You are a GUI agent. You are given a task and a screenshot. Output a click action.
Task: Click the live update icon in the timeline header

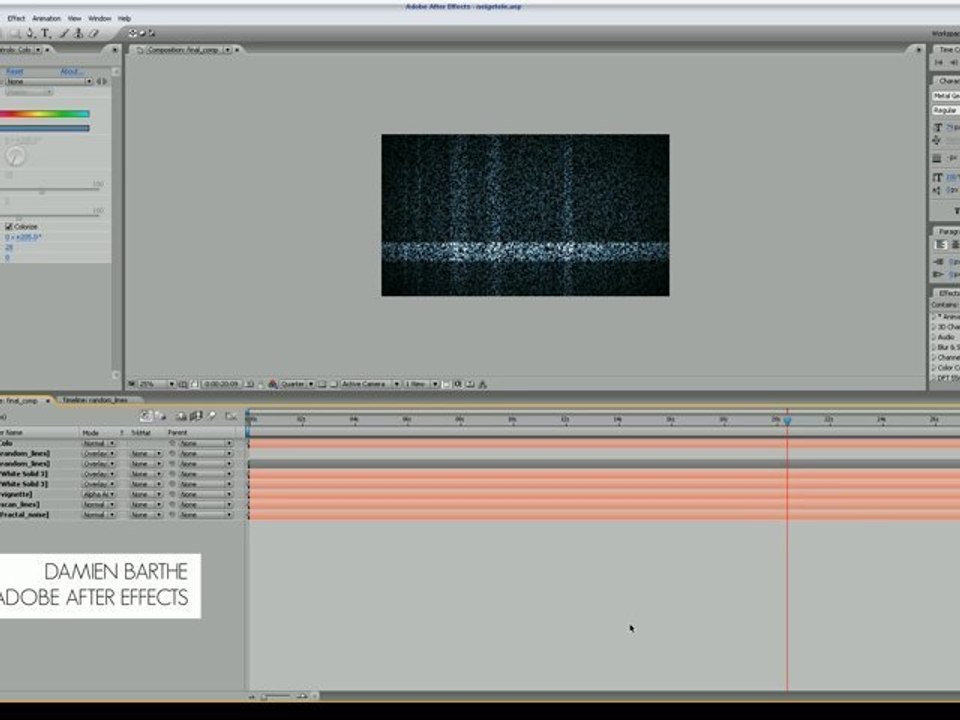(x=146, y=416)
